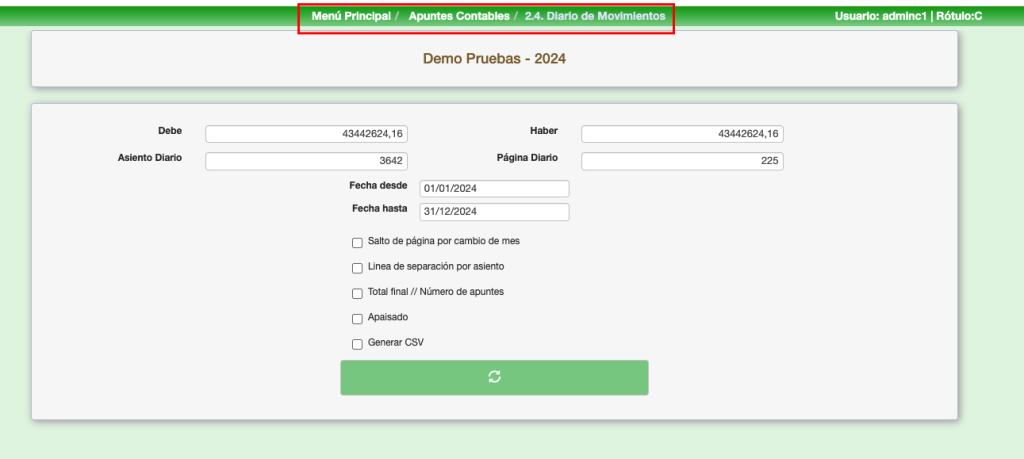1024x459 pixels.
Task: Toggle Total final // Número de apuntes
Action: (x=357, y=293)
